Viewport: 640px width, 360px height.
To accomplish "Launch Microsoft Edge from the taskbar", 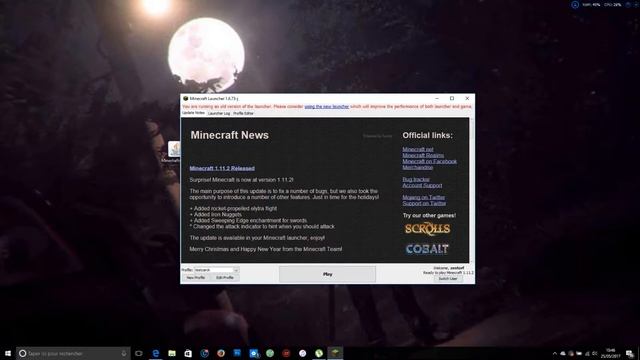I will [x=156, y=353].
